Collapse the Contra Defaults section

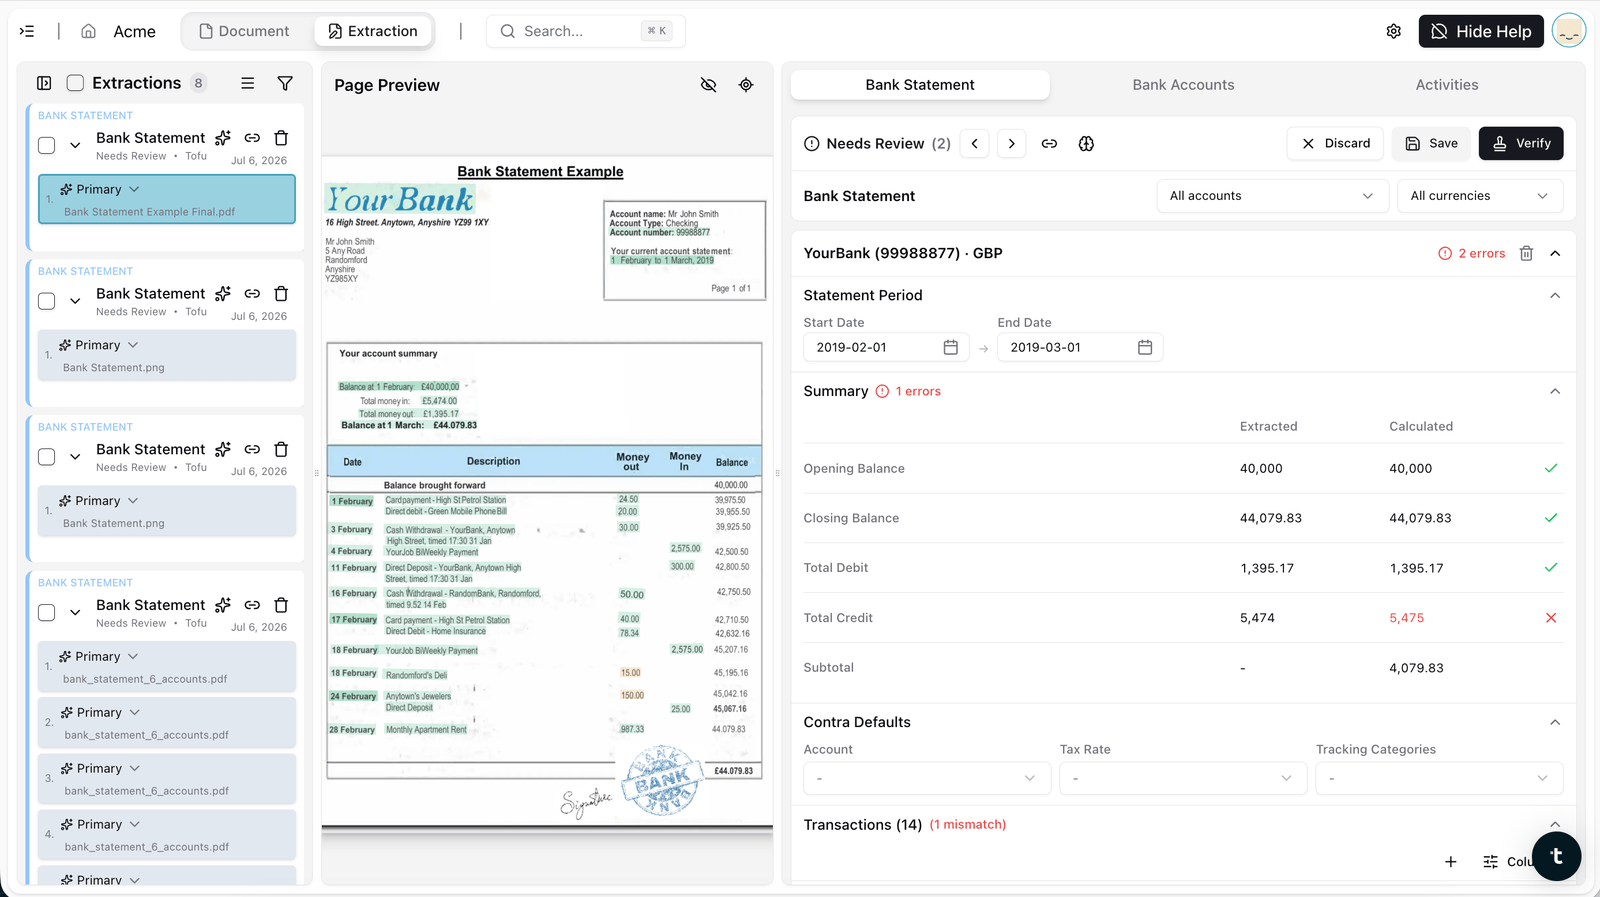pyautogui.click(x=1555, y=722)
